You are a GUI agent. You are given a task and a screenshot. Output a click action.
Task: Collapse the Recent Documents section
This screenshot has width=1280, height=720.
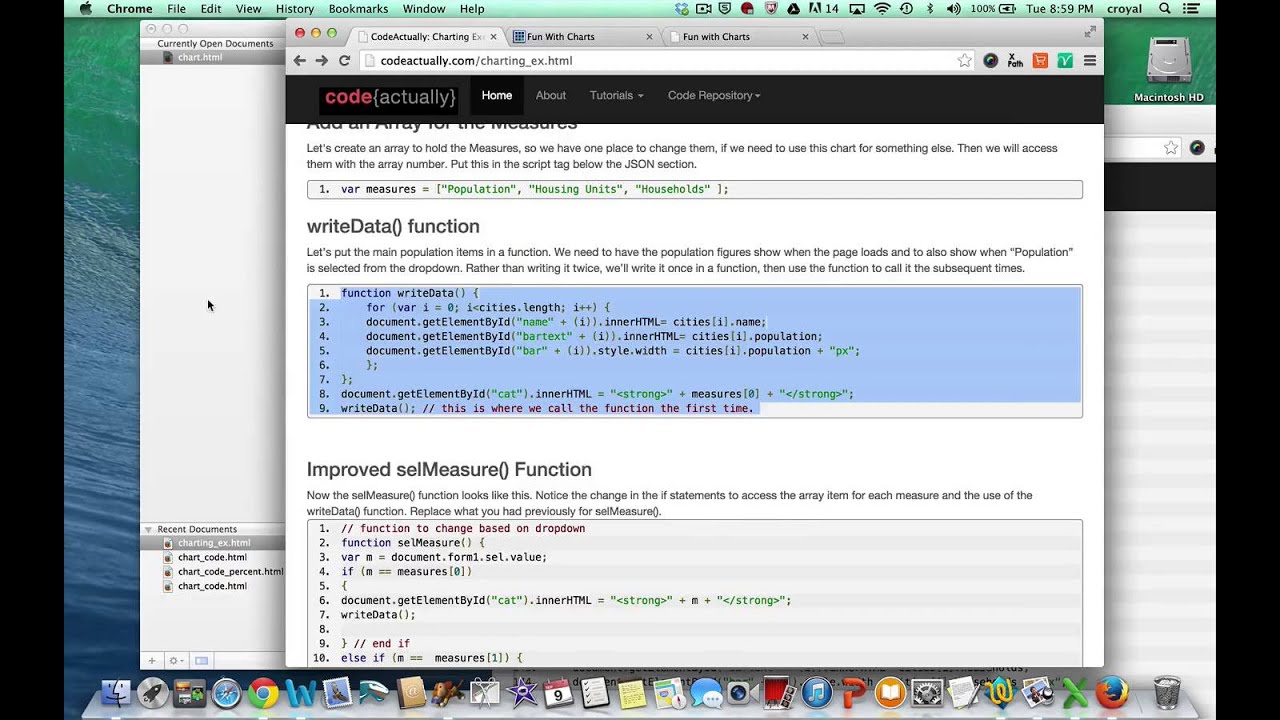point(148,529)
